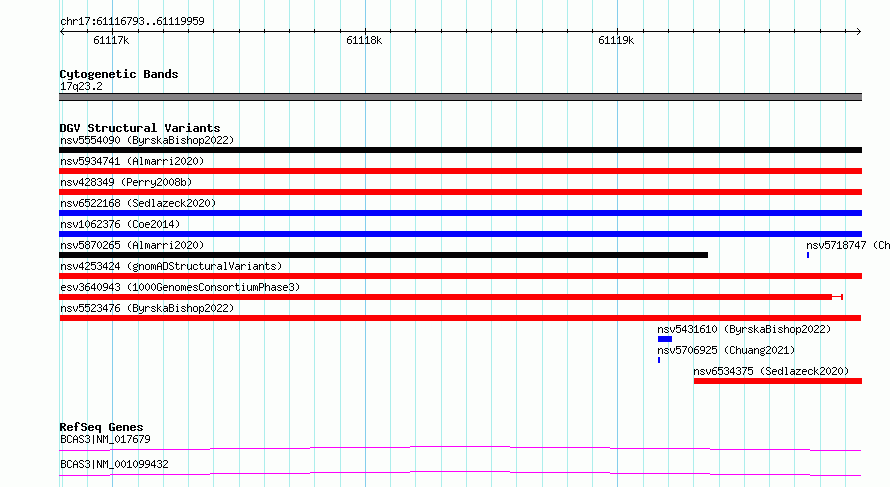
Task: Click the red bar under nsv5934741
Action: point(460,171)
